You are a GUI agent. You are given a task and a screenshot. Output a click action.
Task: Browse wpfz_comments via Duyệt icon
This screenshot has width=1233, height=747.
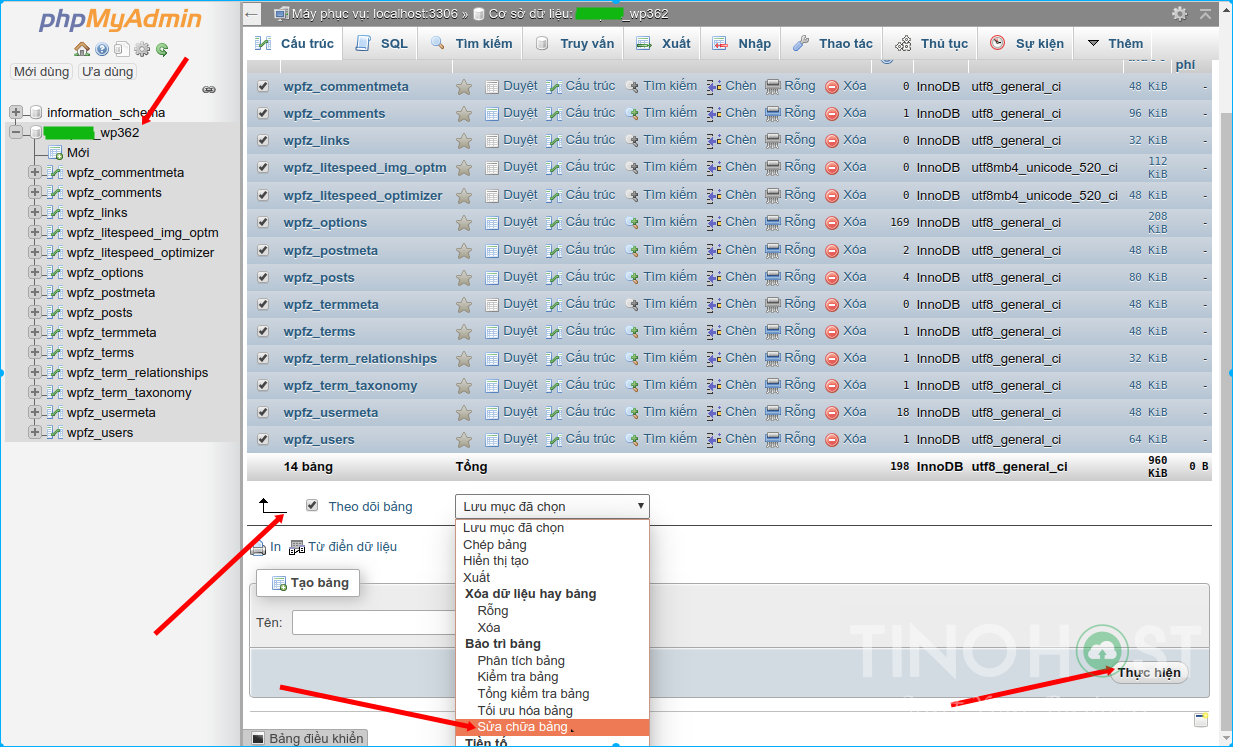coord(511,113)
